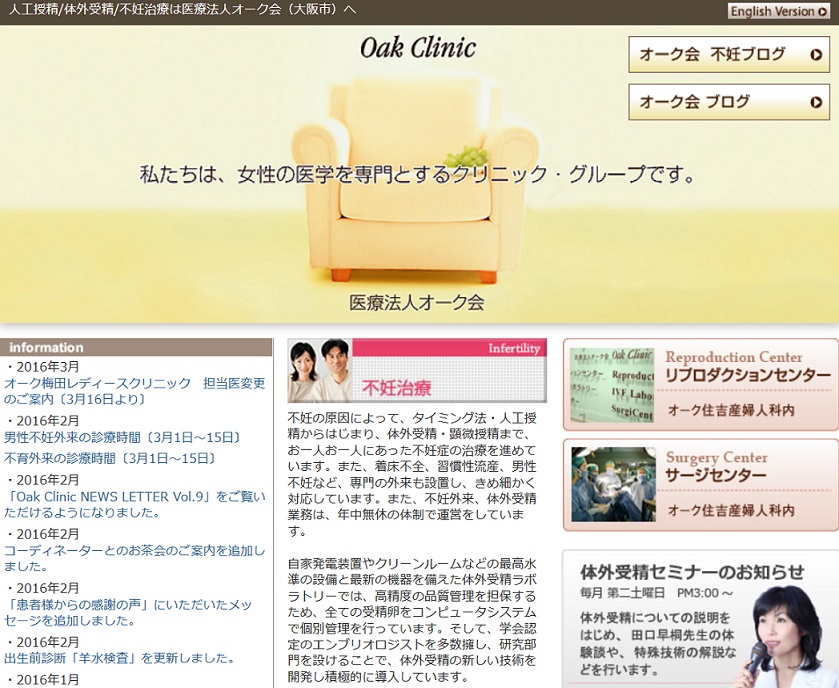Click the tagline 私たちは、女性の医学を専門とする
Screen dimensions: 839x688
click(x=416, y=174)
